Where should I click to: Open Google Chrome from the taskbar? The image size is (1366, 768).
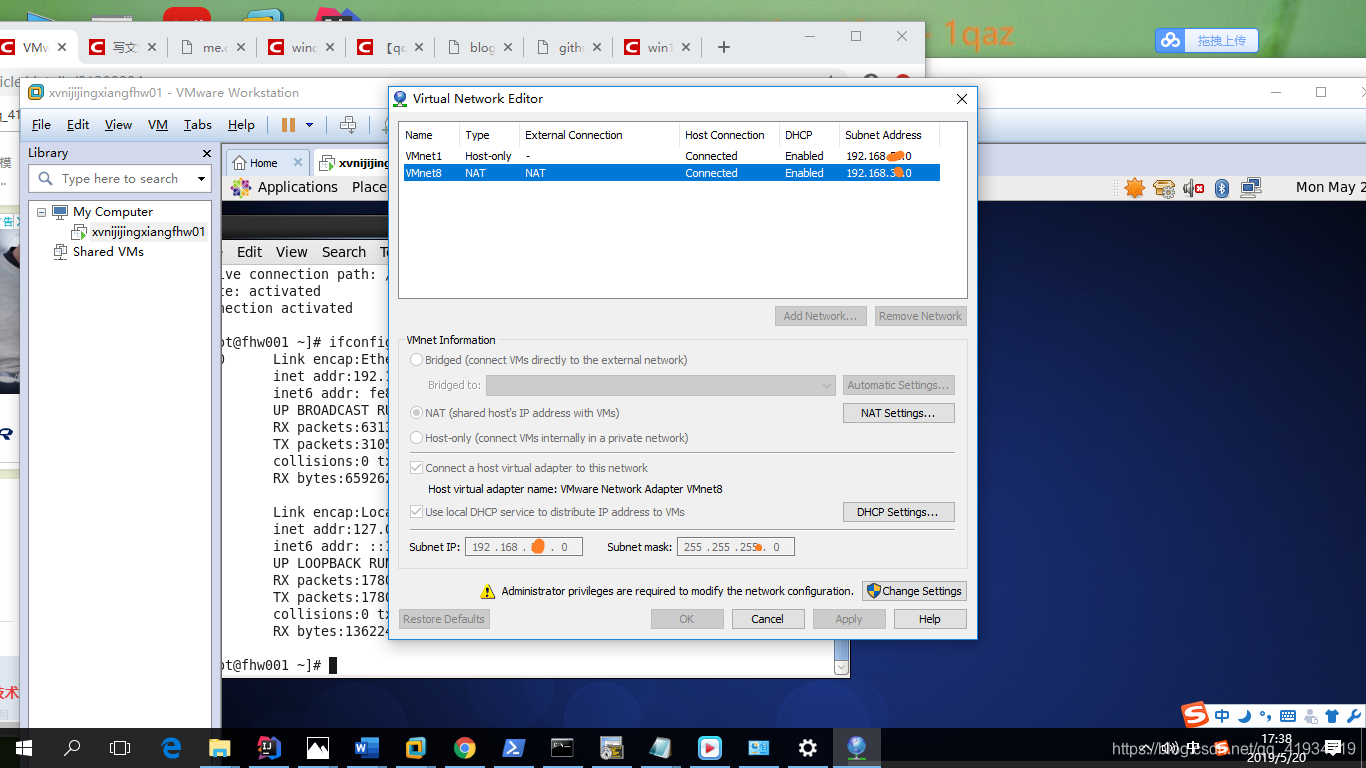[465, 747]
